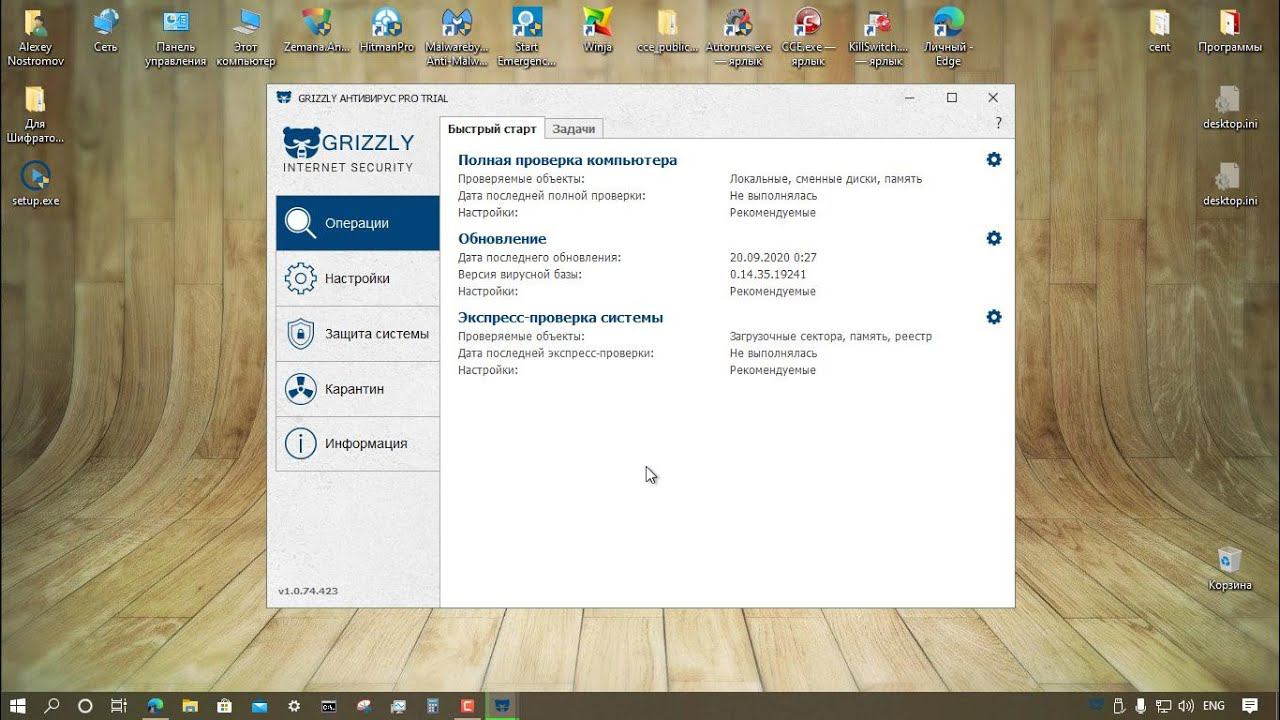This screenshot has width=1280, height=720.
Task: Select the Панель управления desktop icon
Action: coord(175,38)
